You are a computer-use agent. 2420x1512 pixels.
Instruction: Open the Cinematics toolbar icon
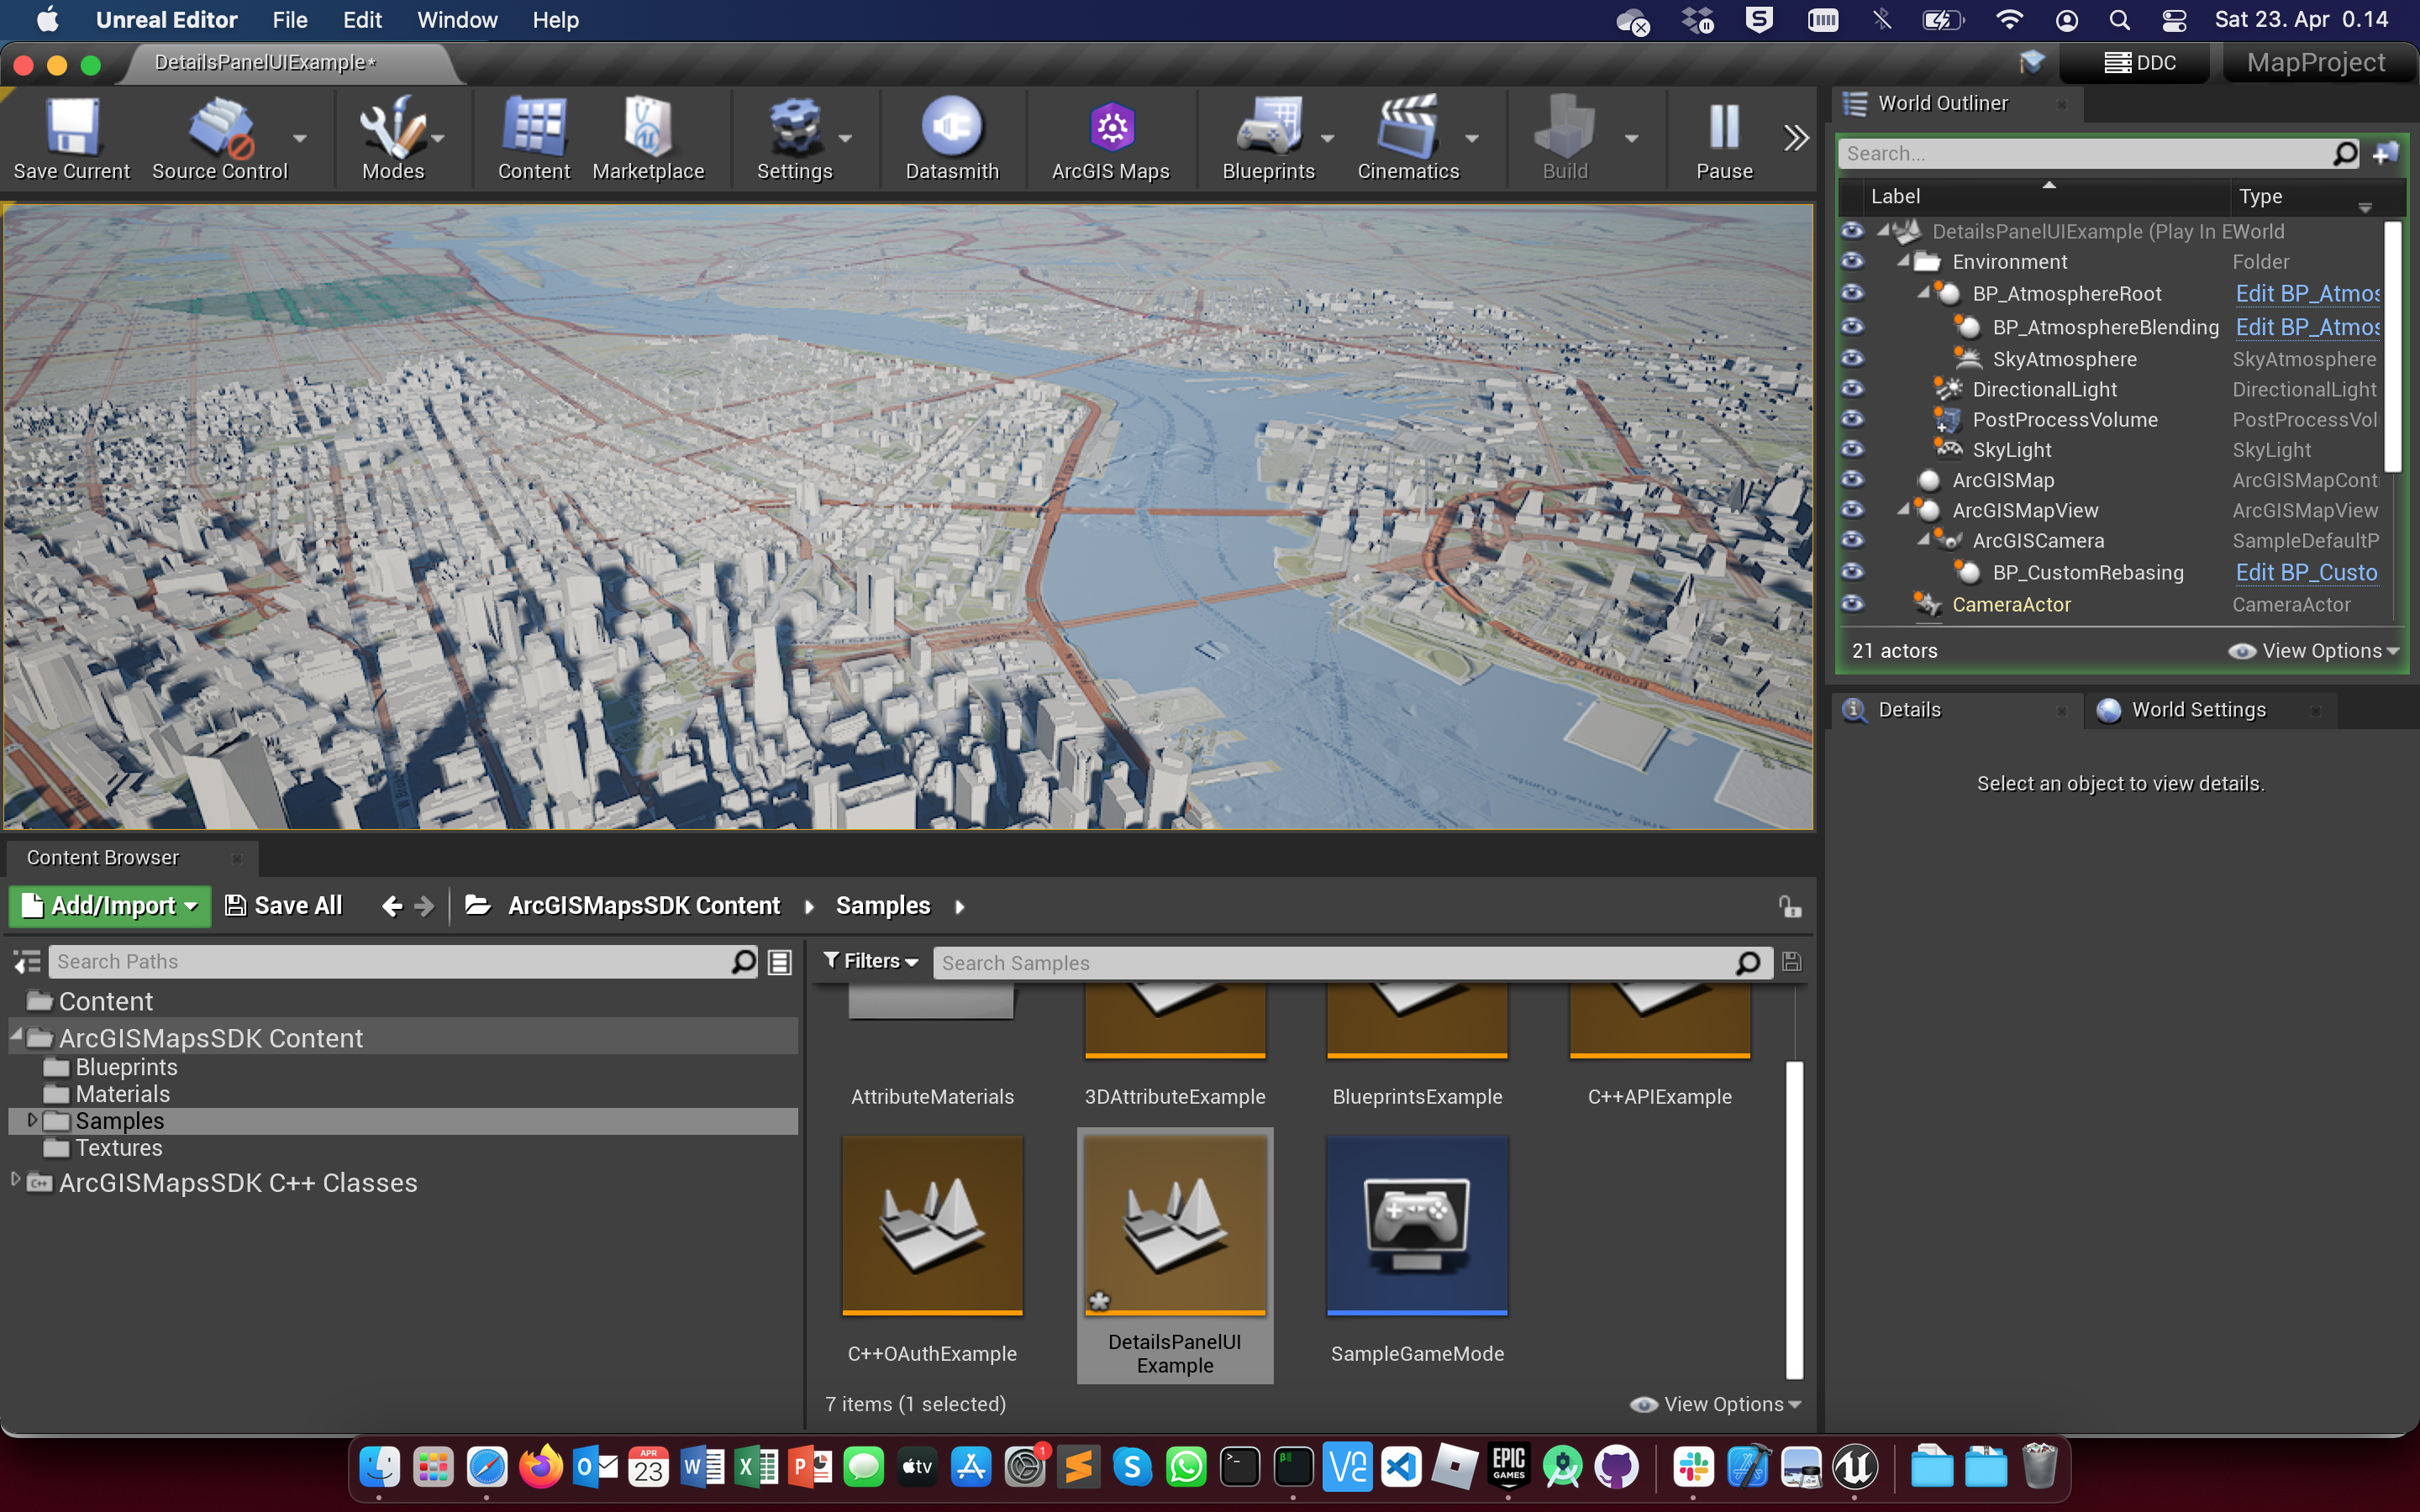tap(1408, 138)
